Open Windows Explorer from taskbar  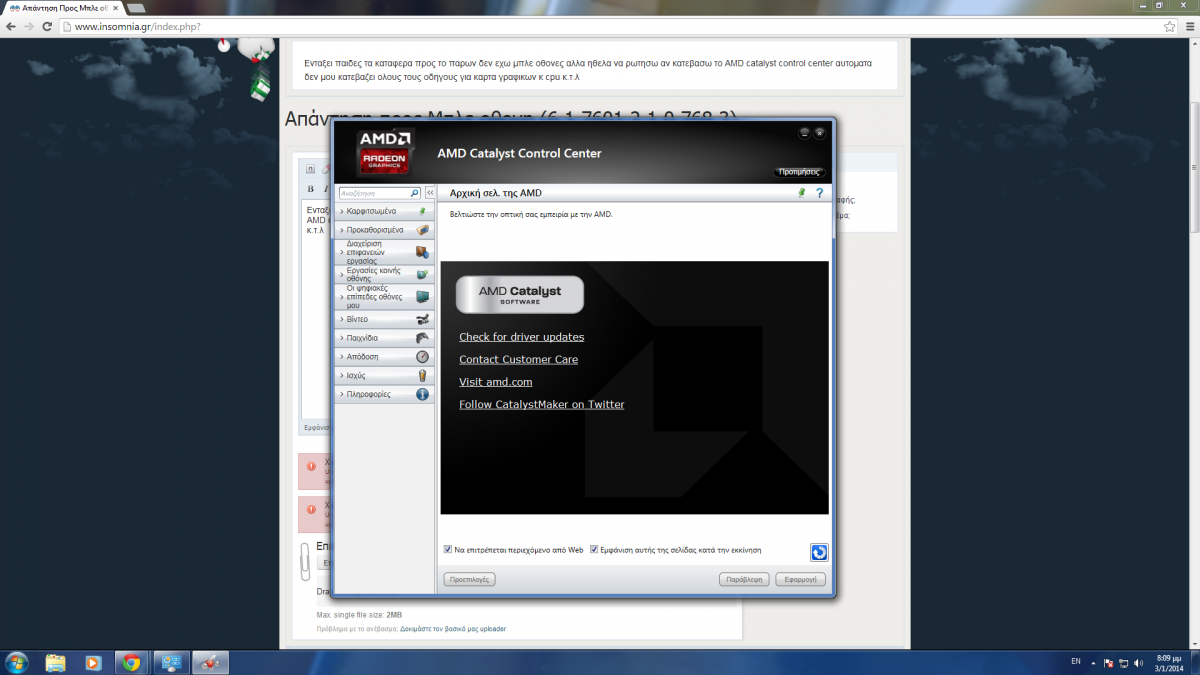pos(55,662)
